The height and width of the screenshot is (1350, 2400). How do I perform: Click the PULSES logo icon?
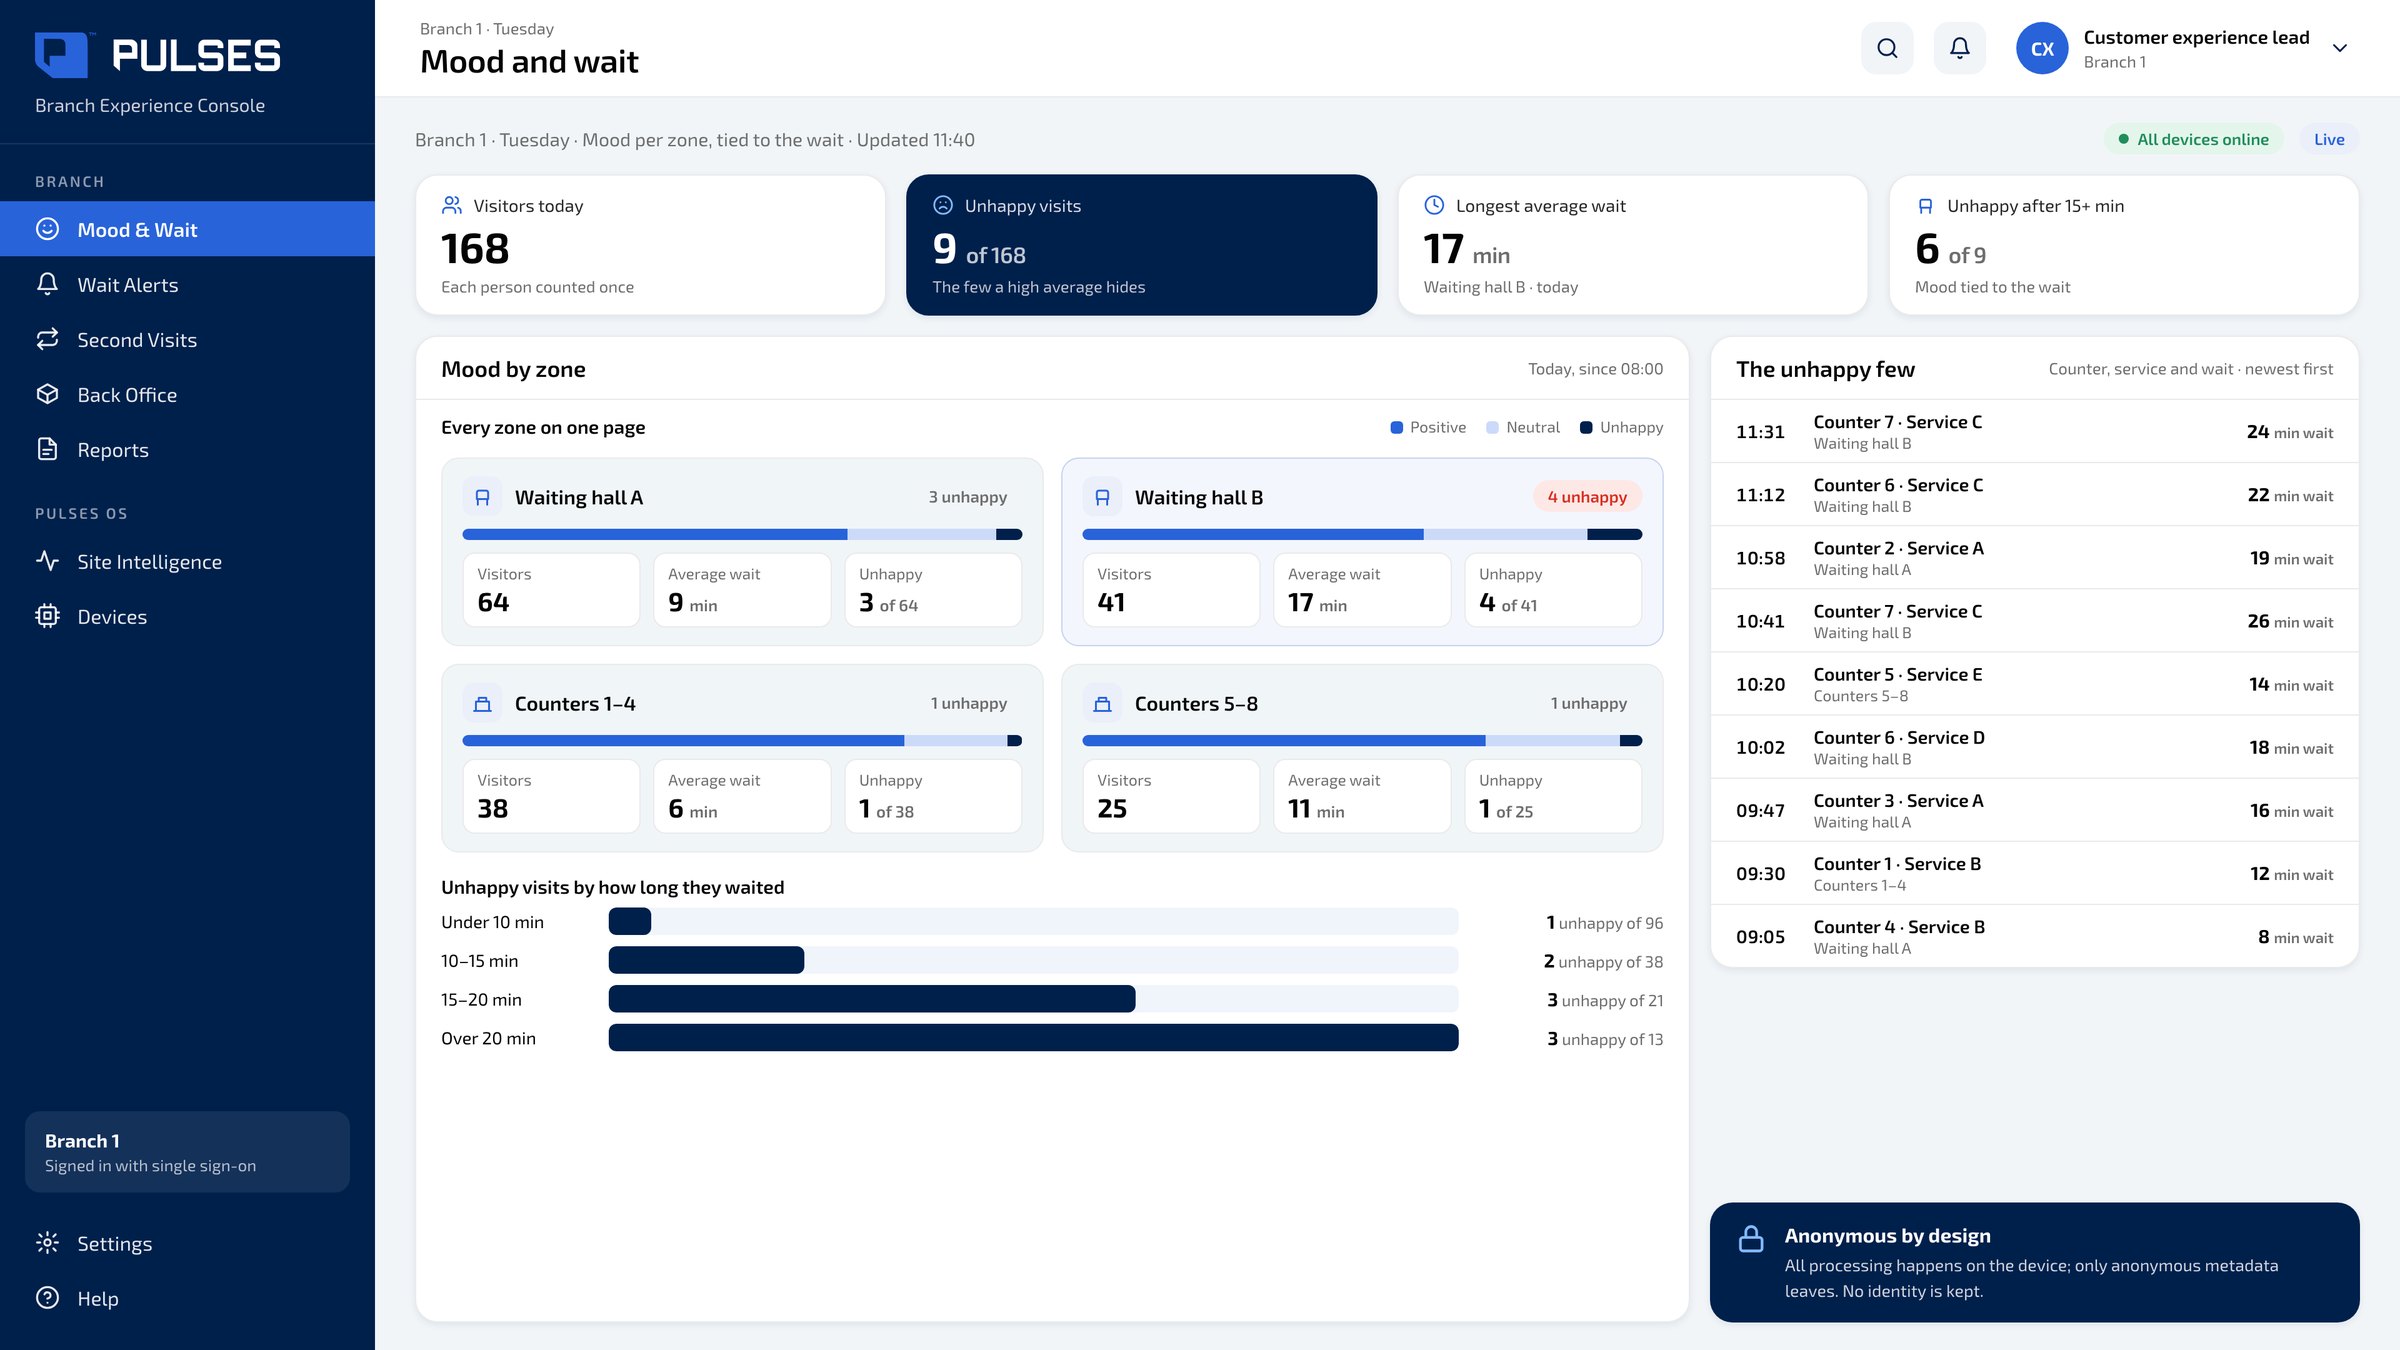tap(62, 54)
